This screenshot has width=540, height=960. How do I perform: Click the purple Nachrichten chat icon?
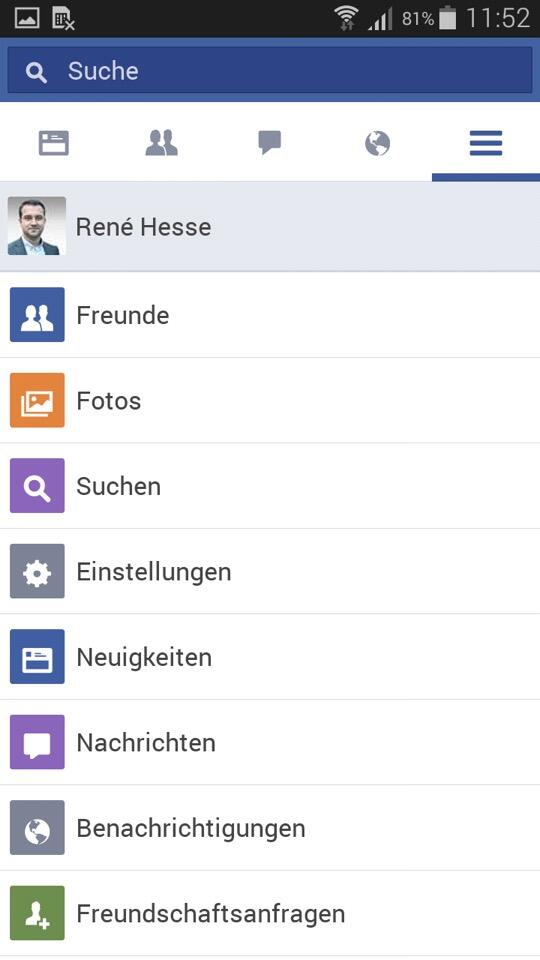(x=37, y=742)
